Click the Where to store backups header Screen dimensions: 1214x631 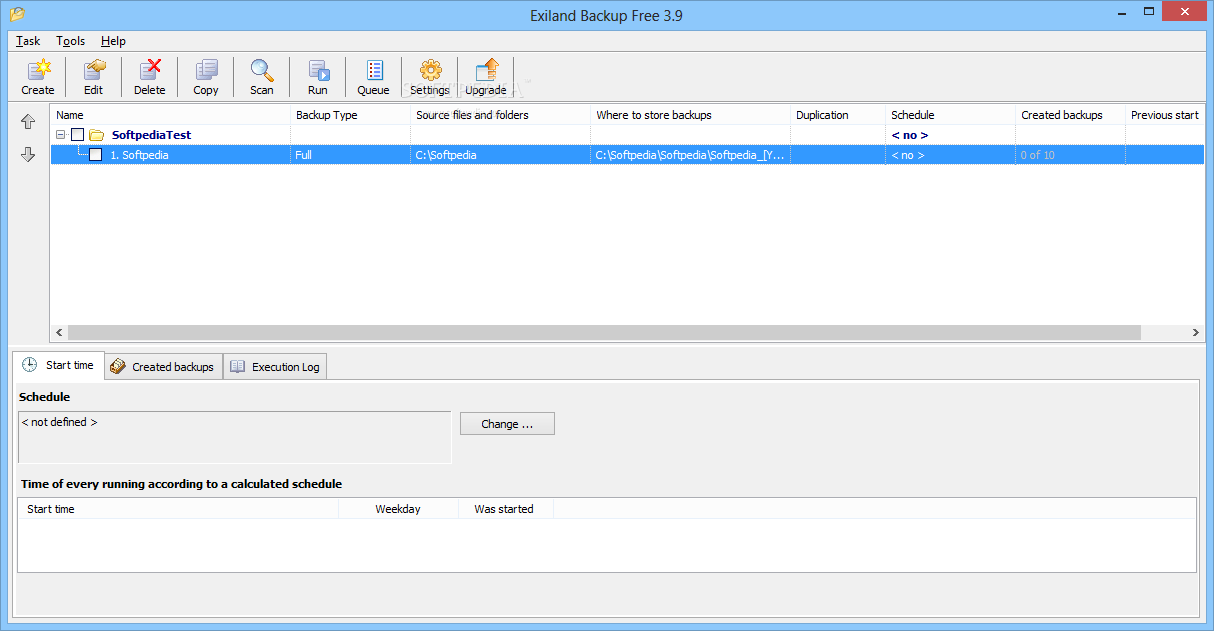690,115
